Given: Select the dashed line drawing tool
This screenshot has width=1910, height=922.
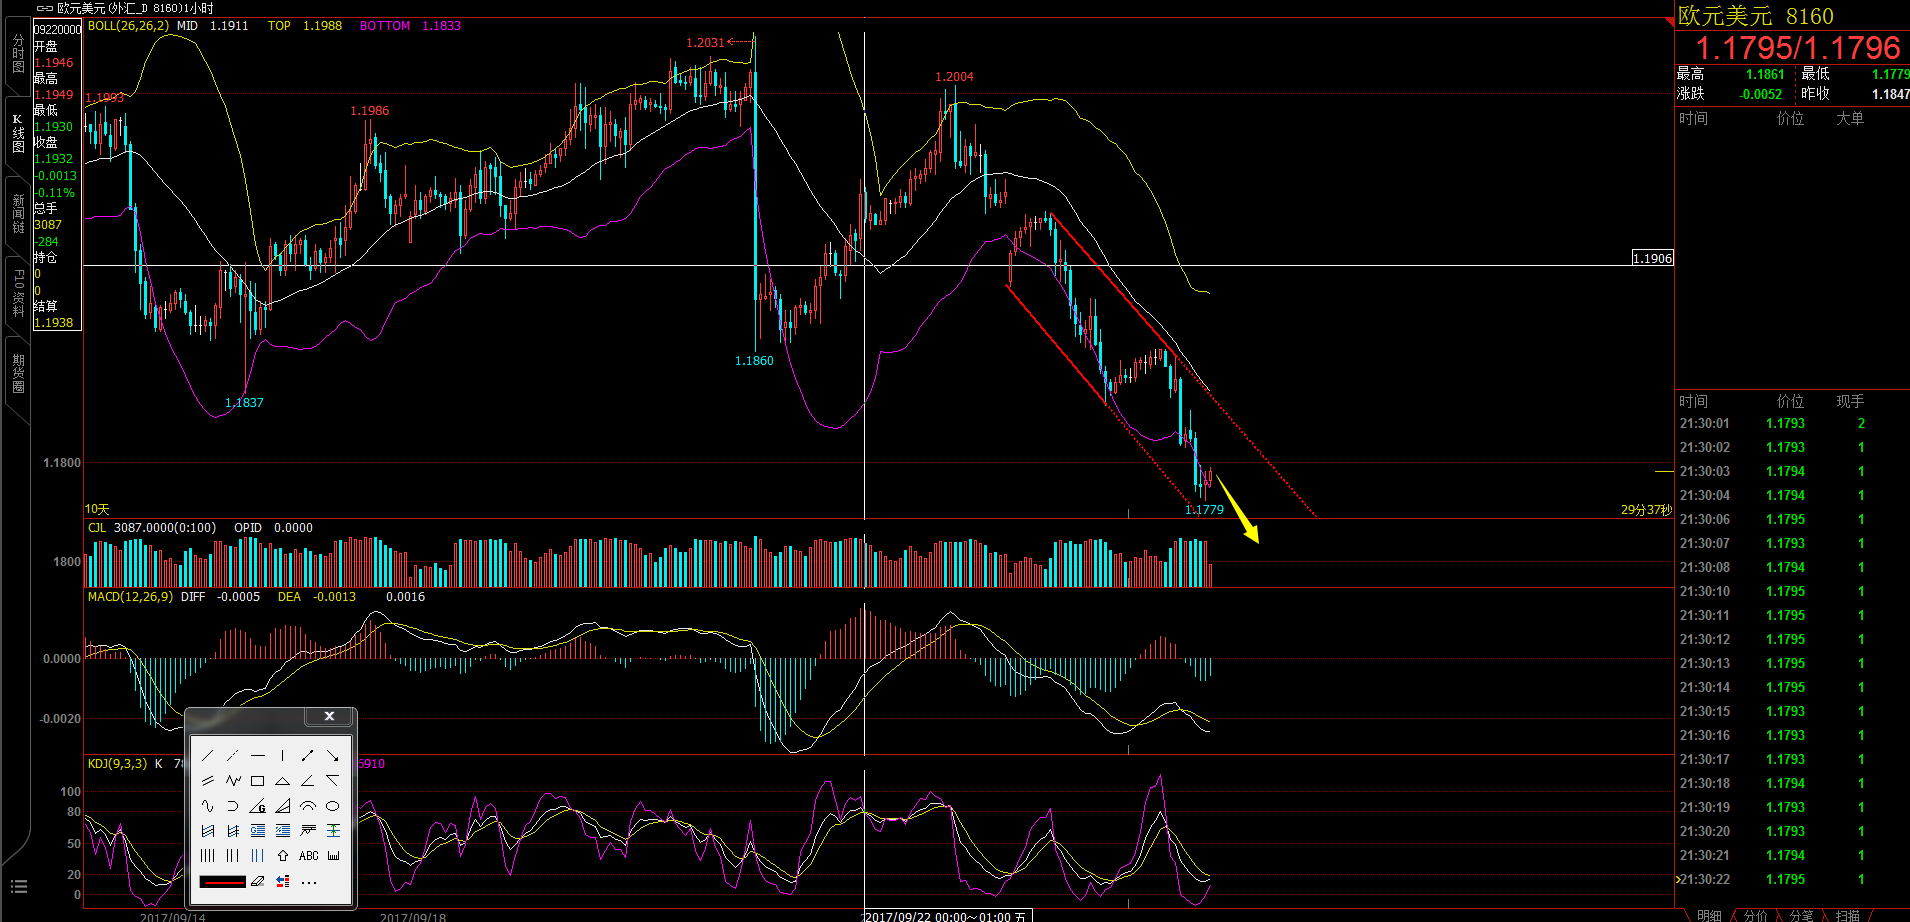Looking at the screenshot, I should pyautogui.click(x=233, y=756).
